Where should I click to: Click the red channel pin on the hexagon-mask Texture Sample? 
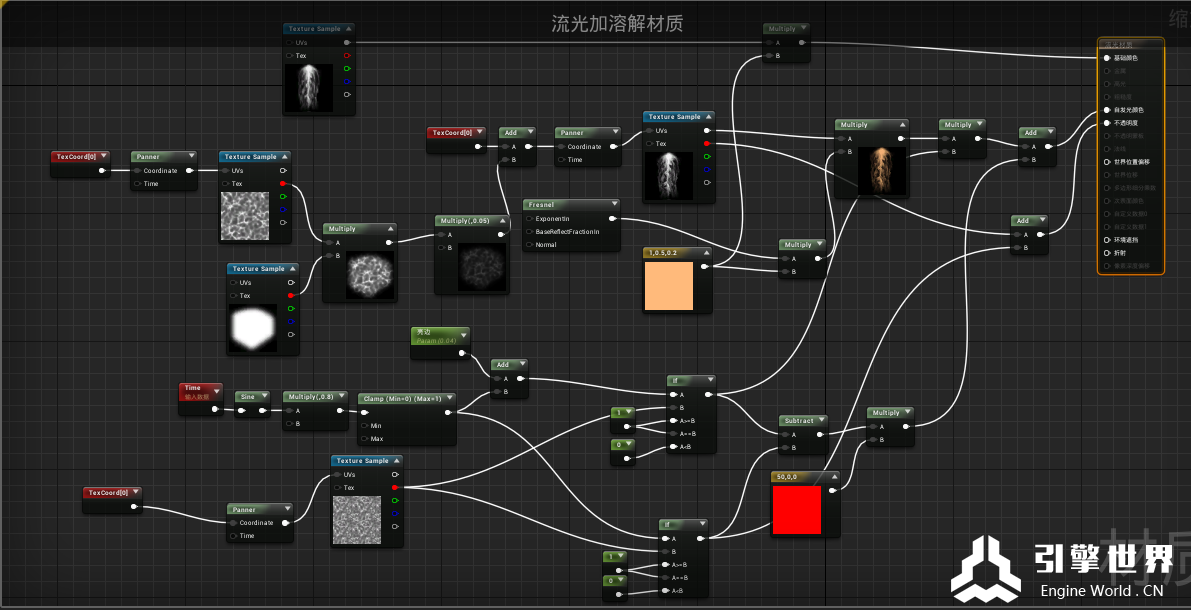[291, 296]
